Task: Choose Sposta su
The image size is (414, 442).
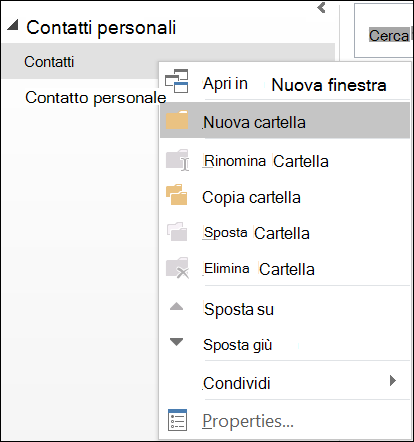Action: click(x=285, y=309)
